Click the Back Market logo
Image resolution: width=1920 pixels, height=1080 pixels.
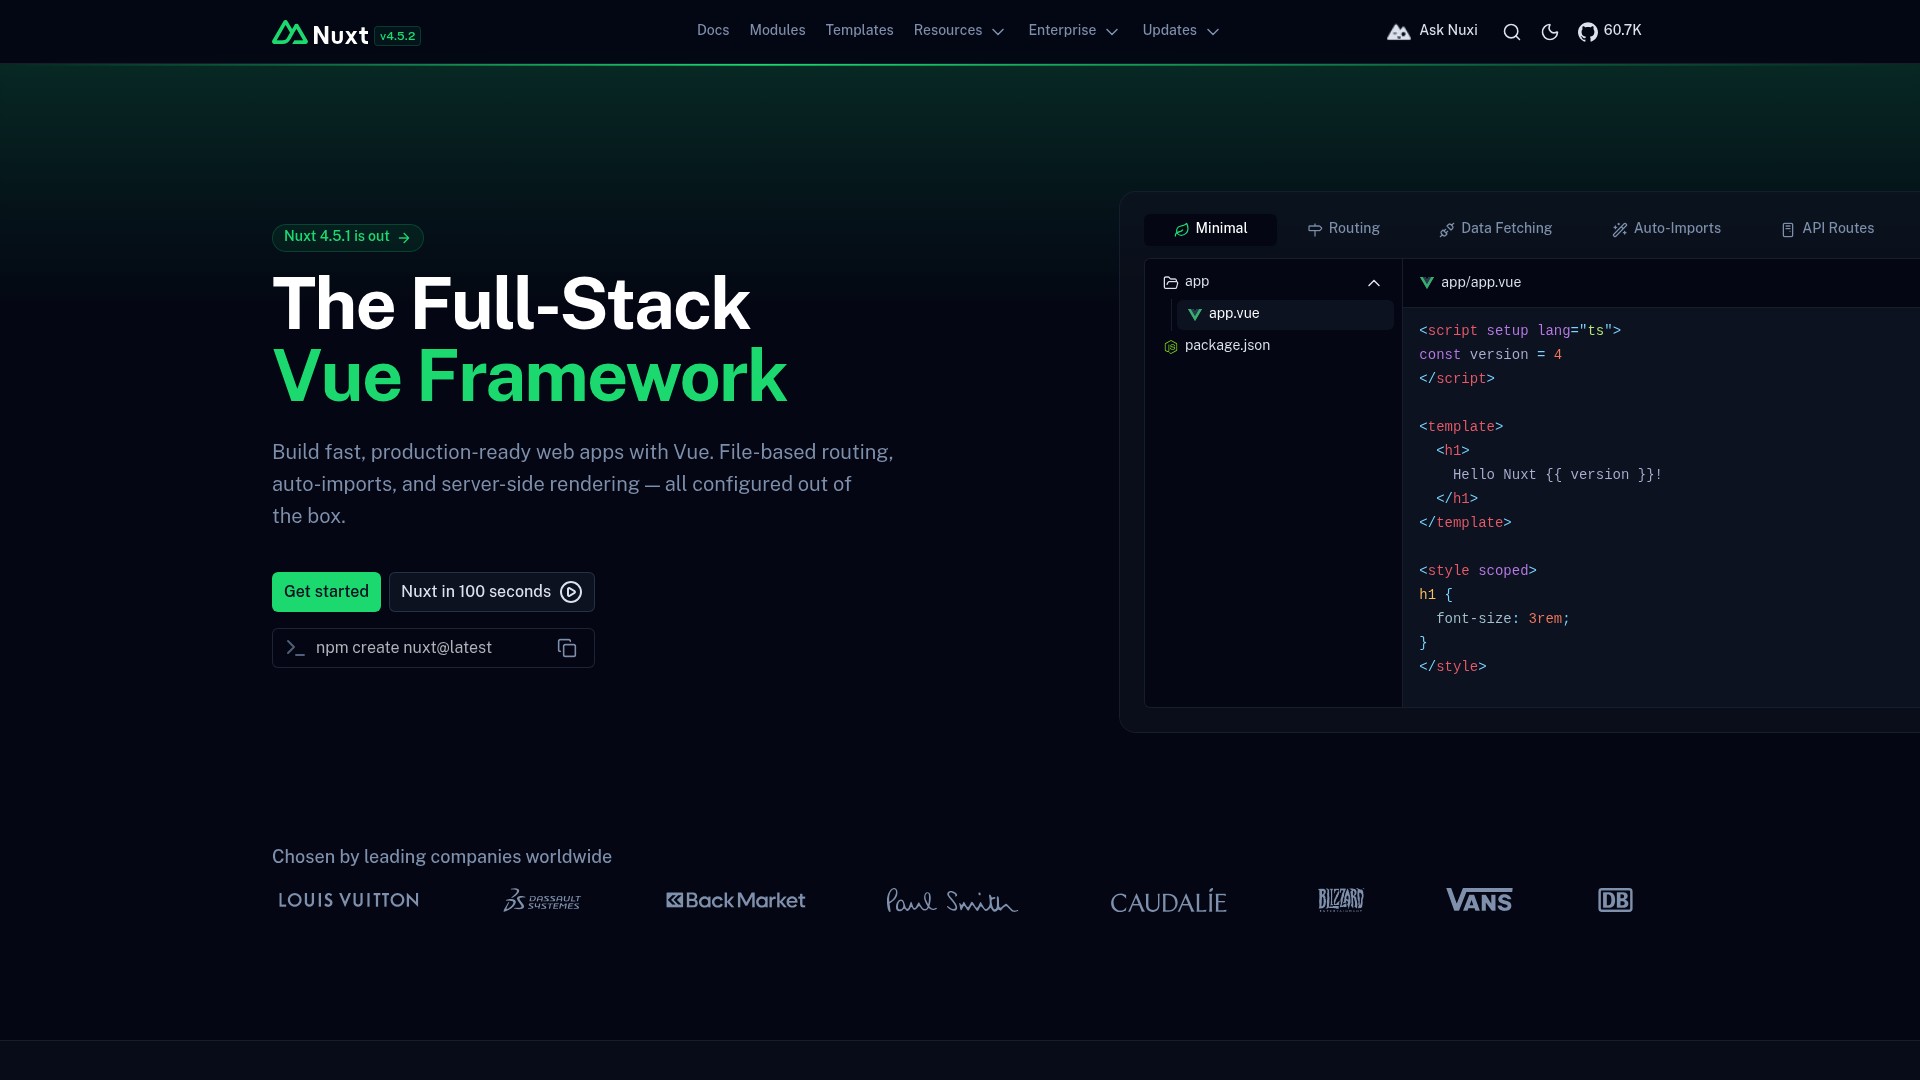click(x=736, y=900)
